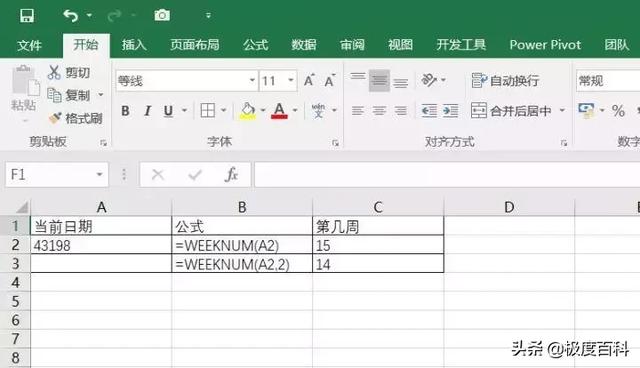Toggle center horizontally icon
Screen dimensions: 640x368
[x=379, y=111]
